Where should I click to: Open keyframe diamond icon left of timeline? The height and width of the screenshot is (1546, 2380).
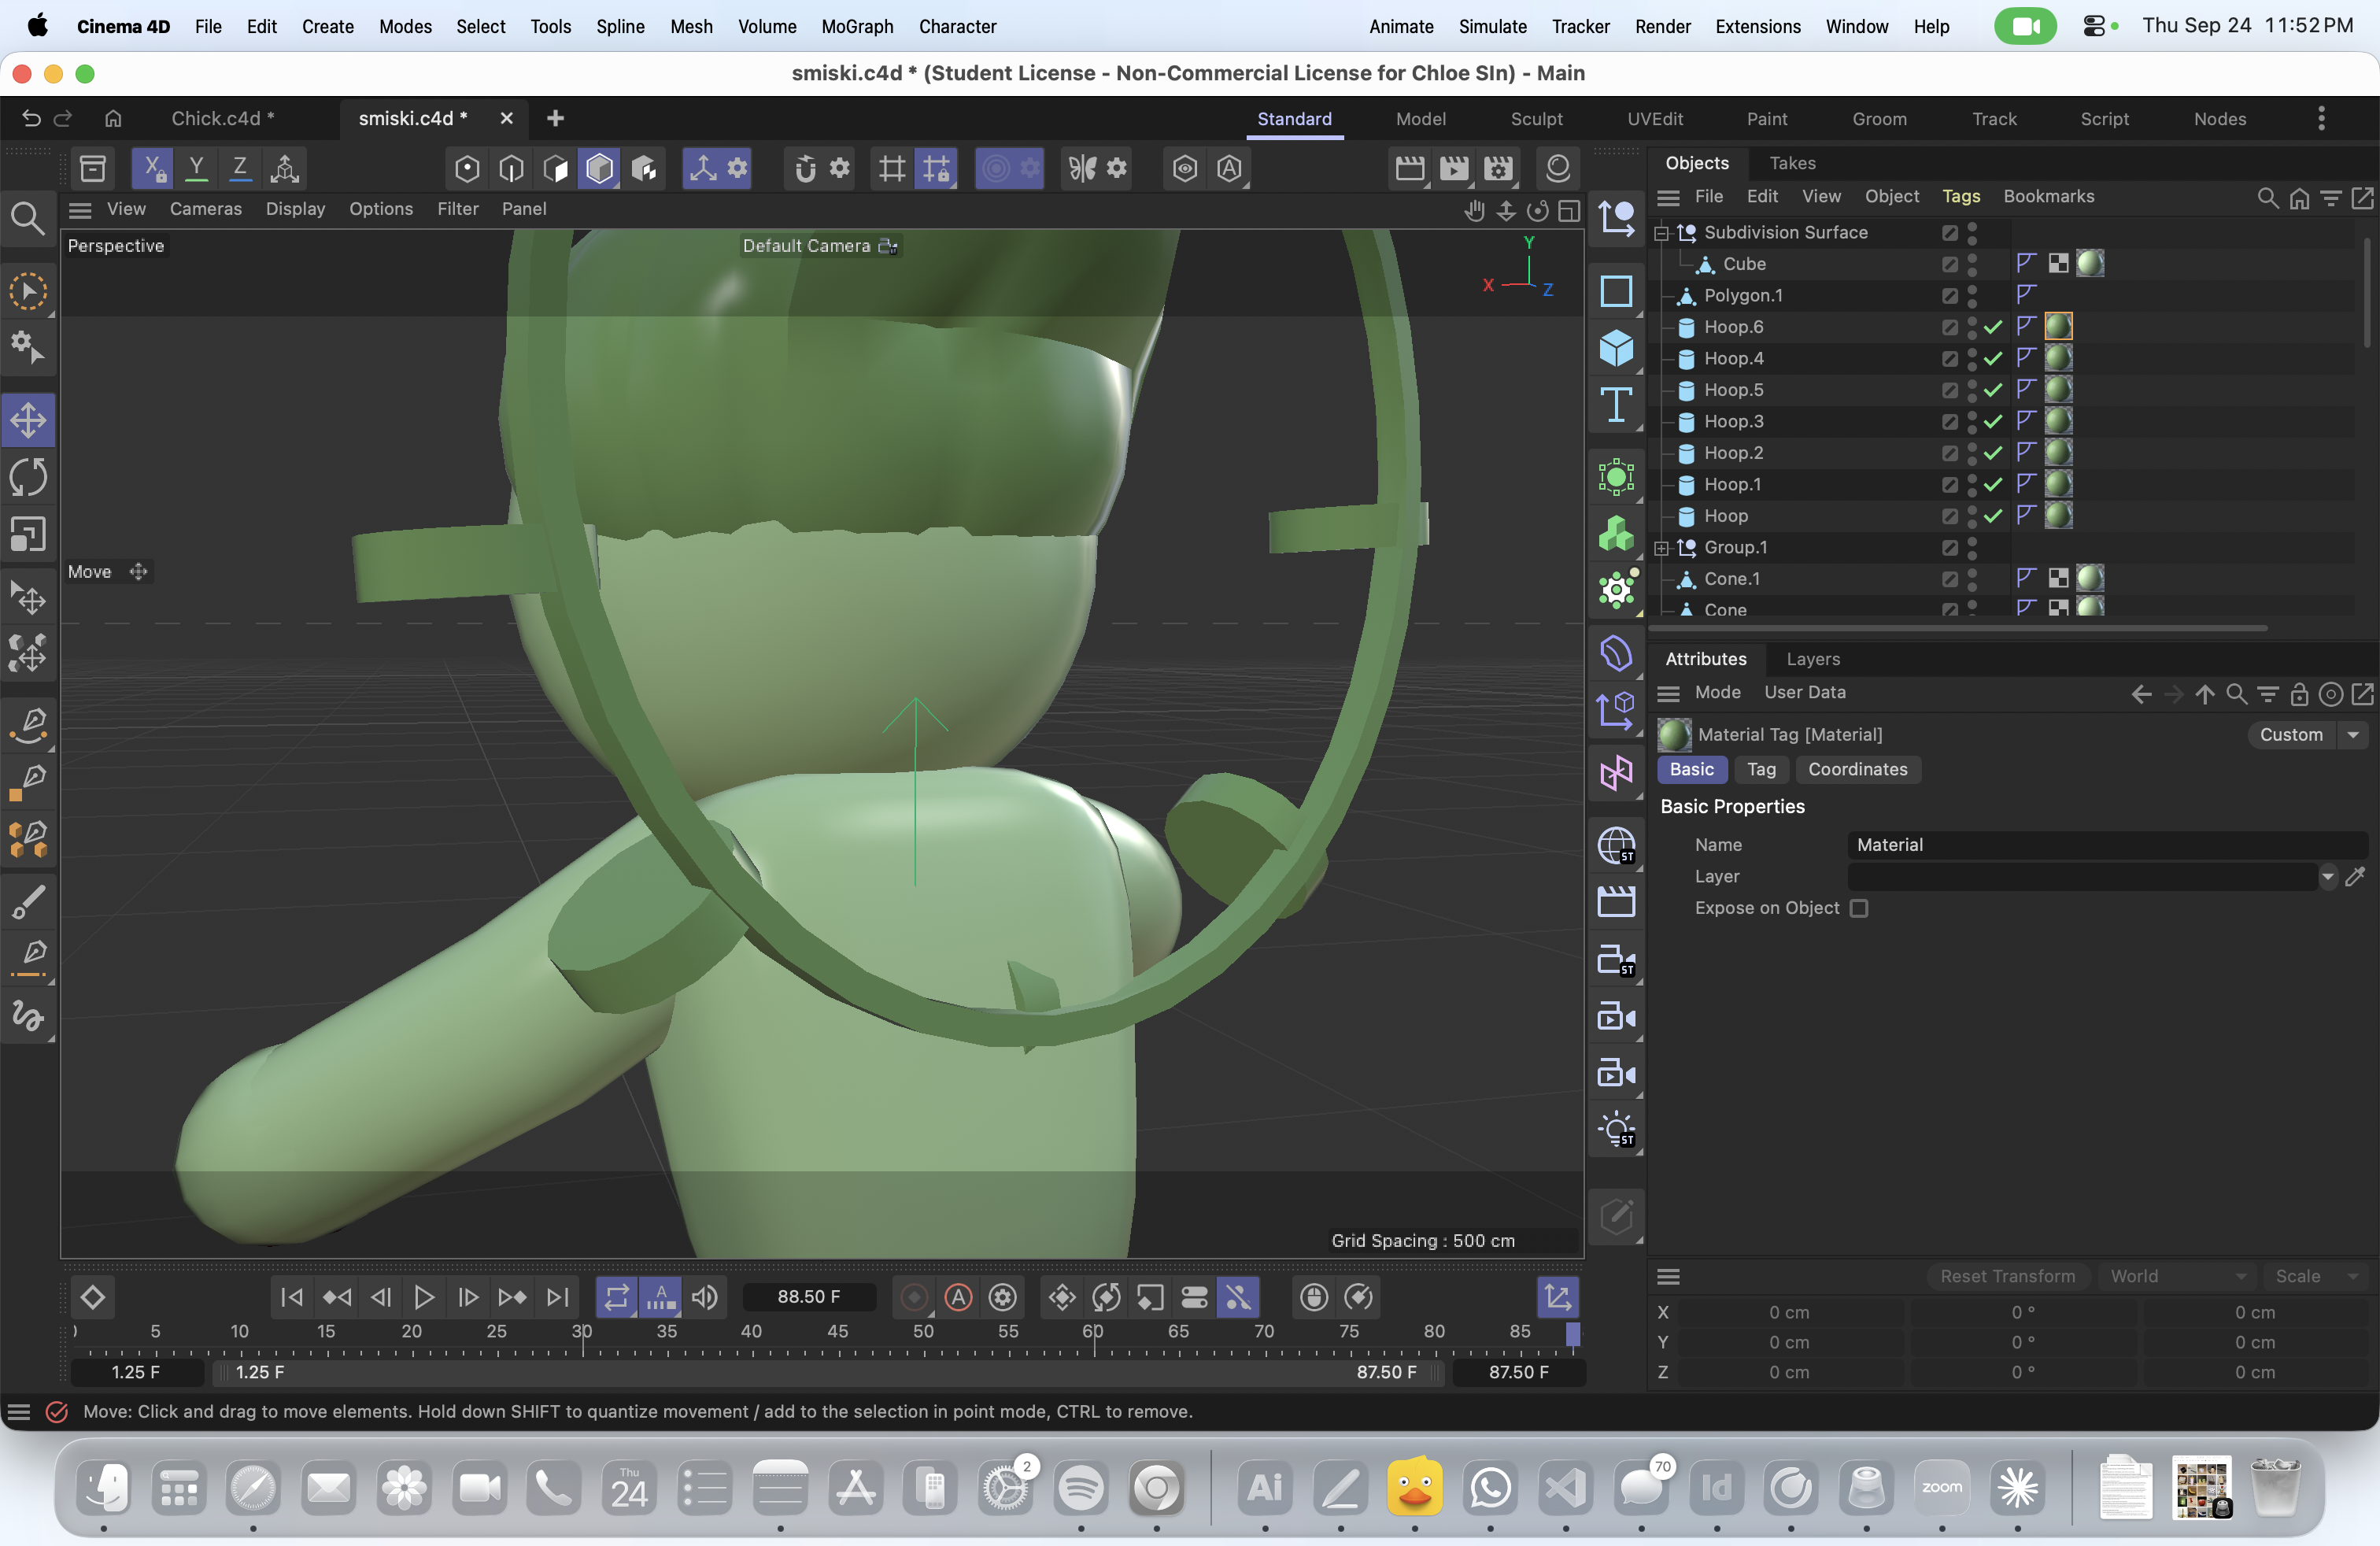coord(93,1297)
